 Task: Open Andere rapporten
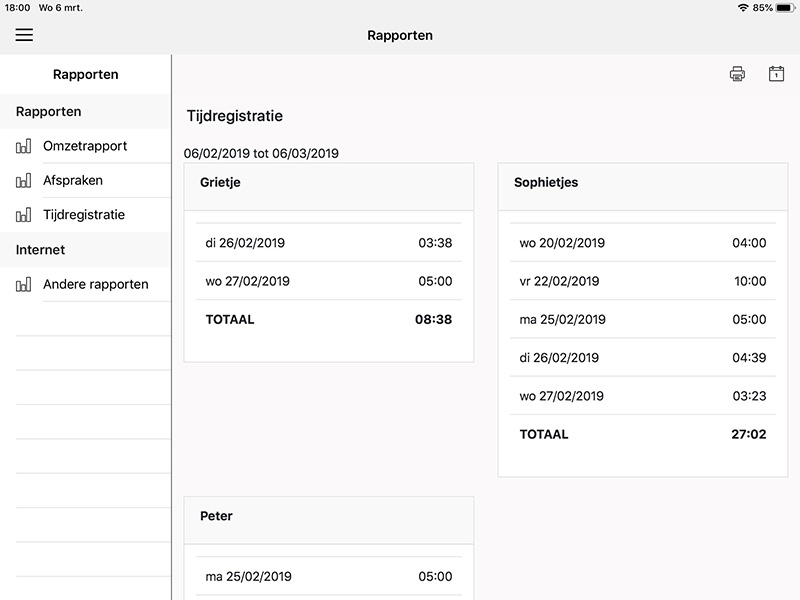click(85, 285)
